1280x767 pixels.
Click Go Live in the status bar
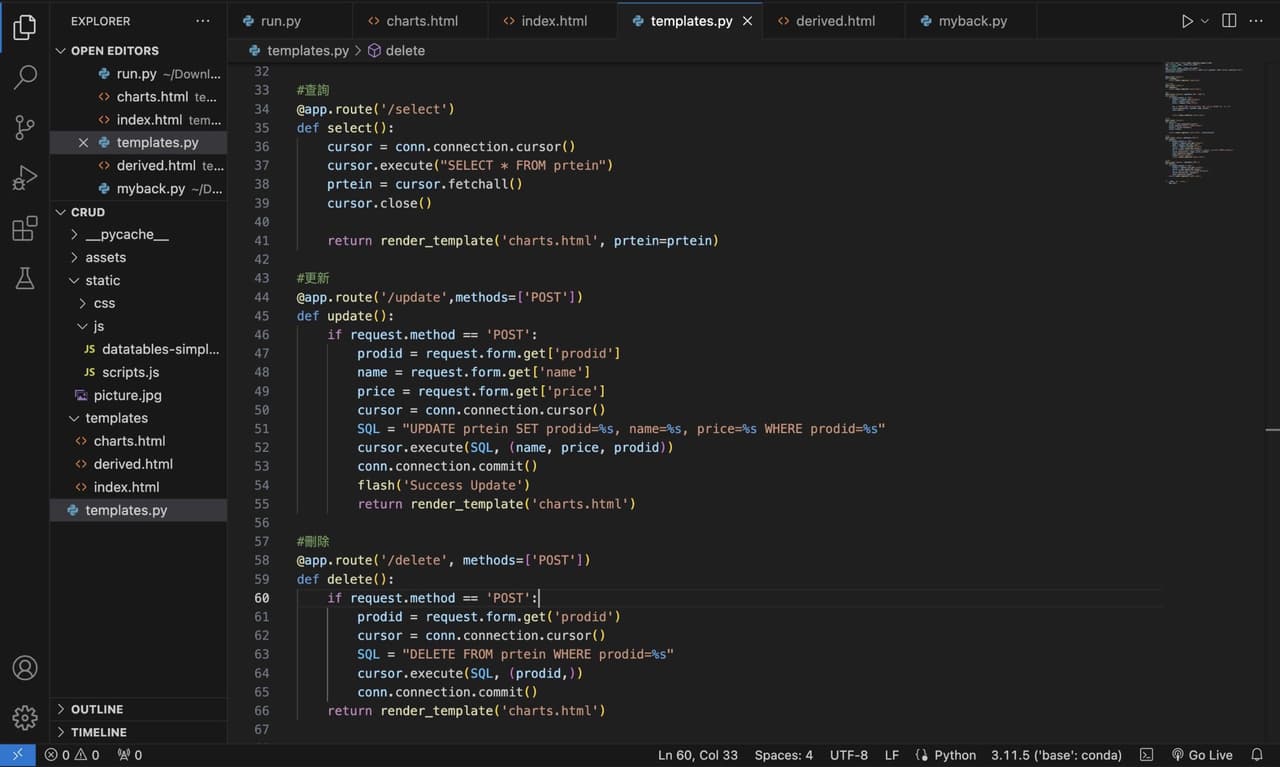pos(1203,755)
